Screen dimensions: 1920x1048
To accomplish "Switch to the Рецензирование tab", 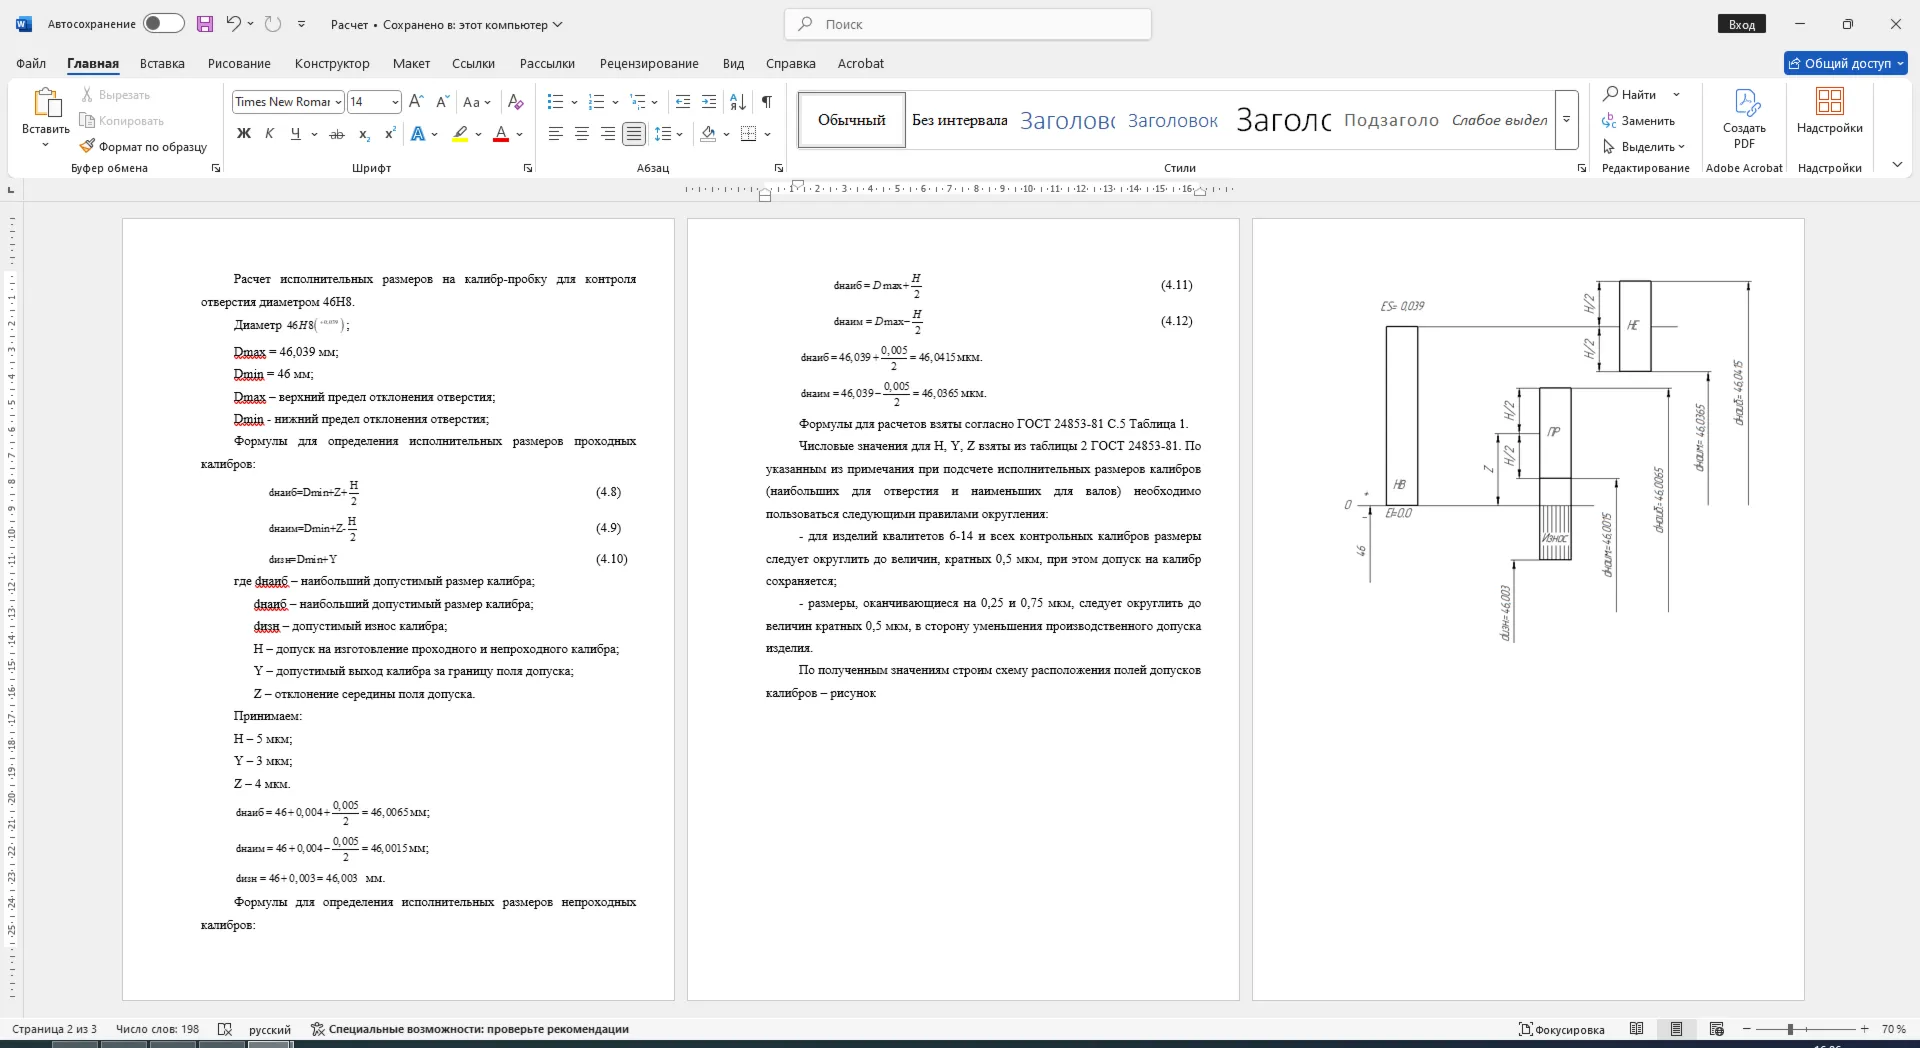I will pyautogui.click(x=649, y=63).
